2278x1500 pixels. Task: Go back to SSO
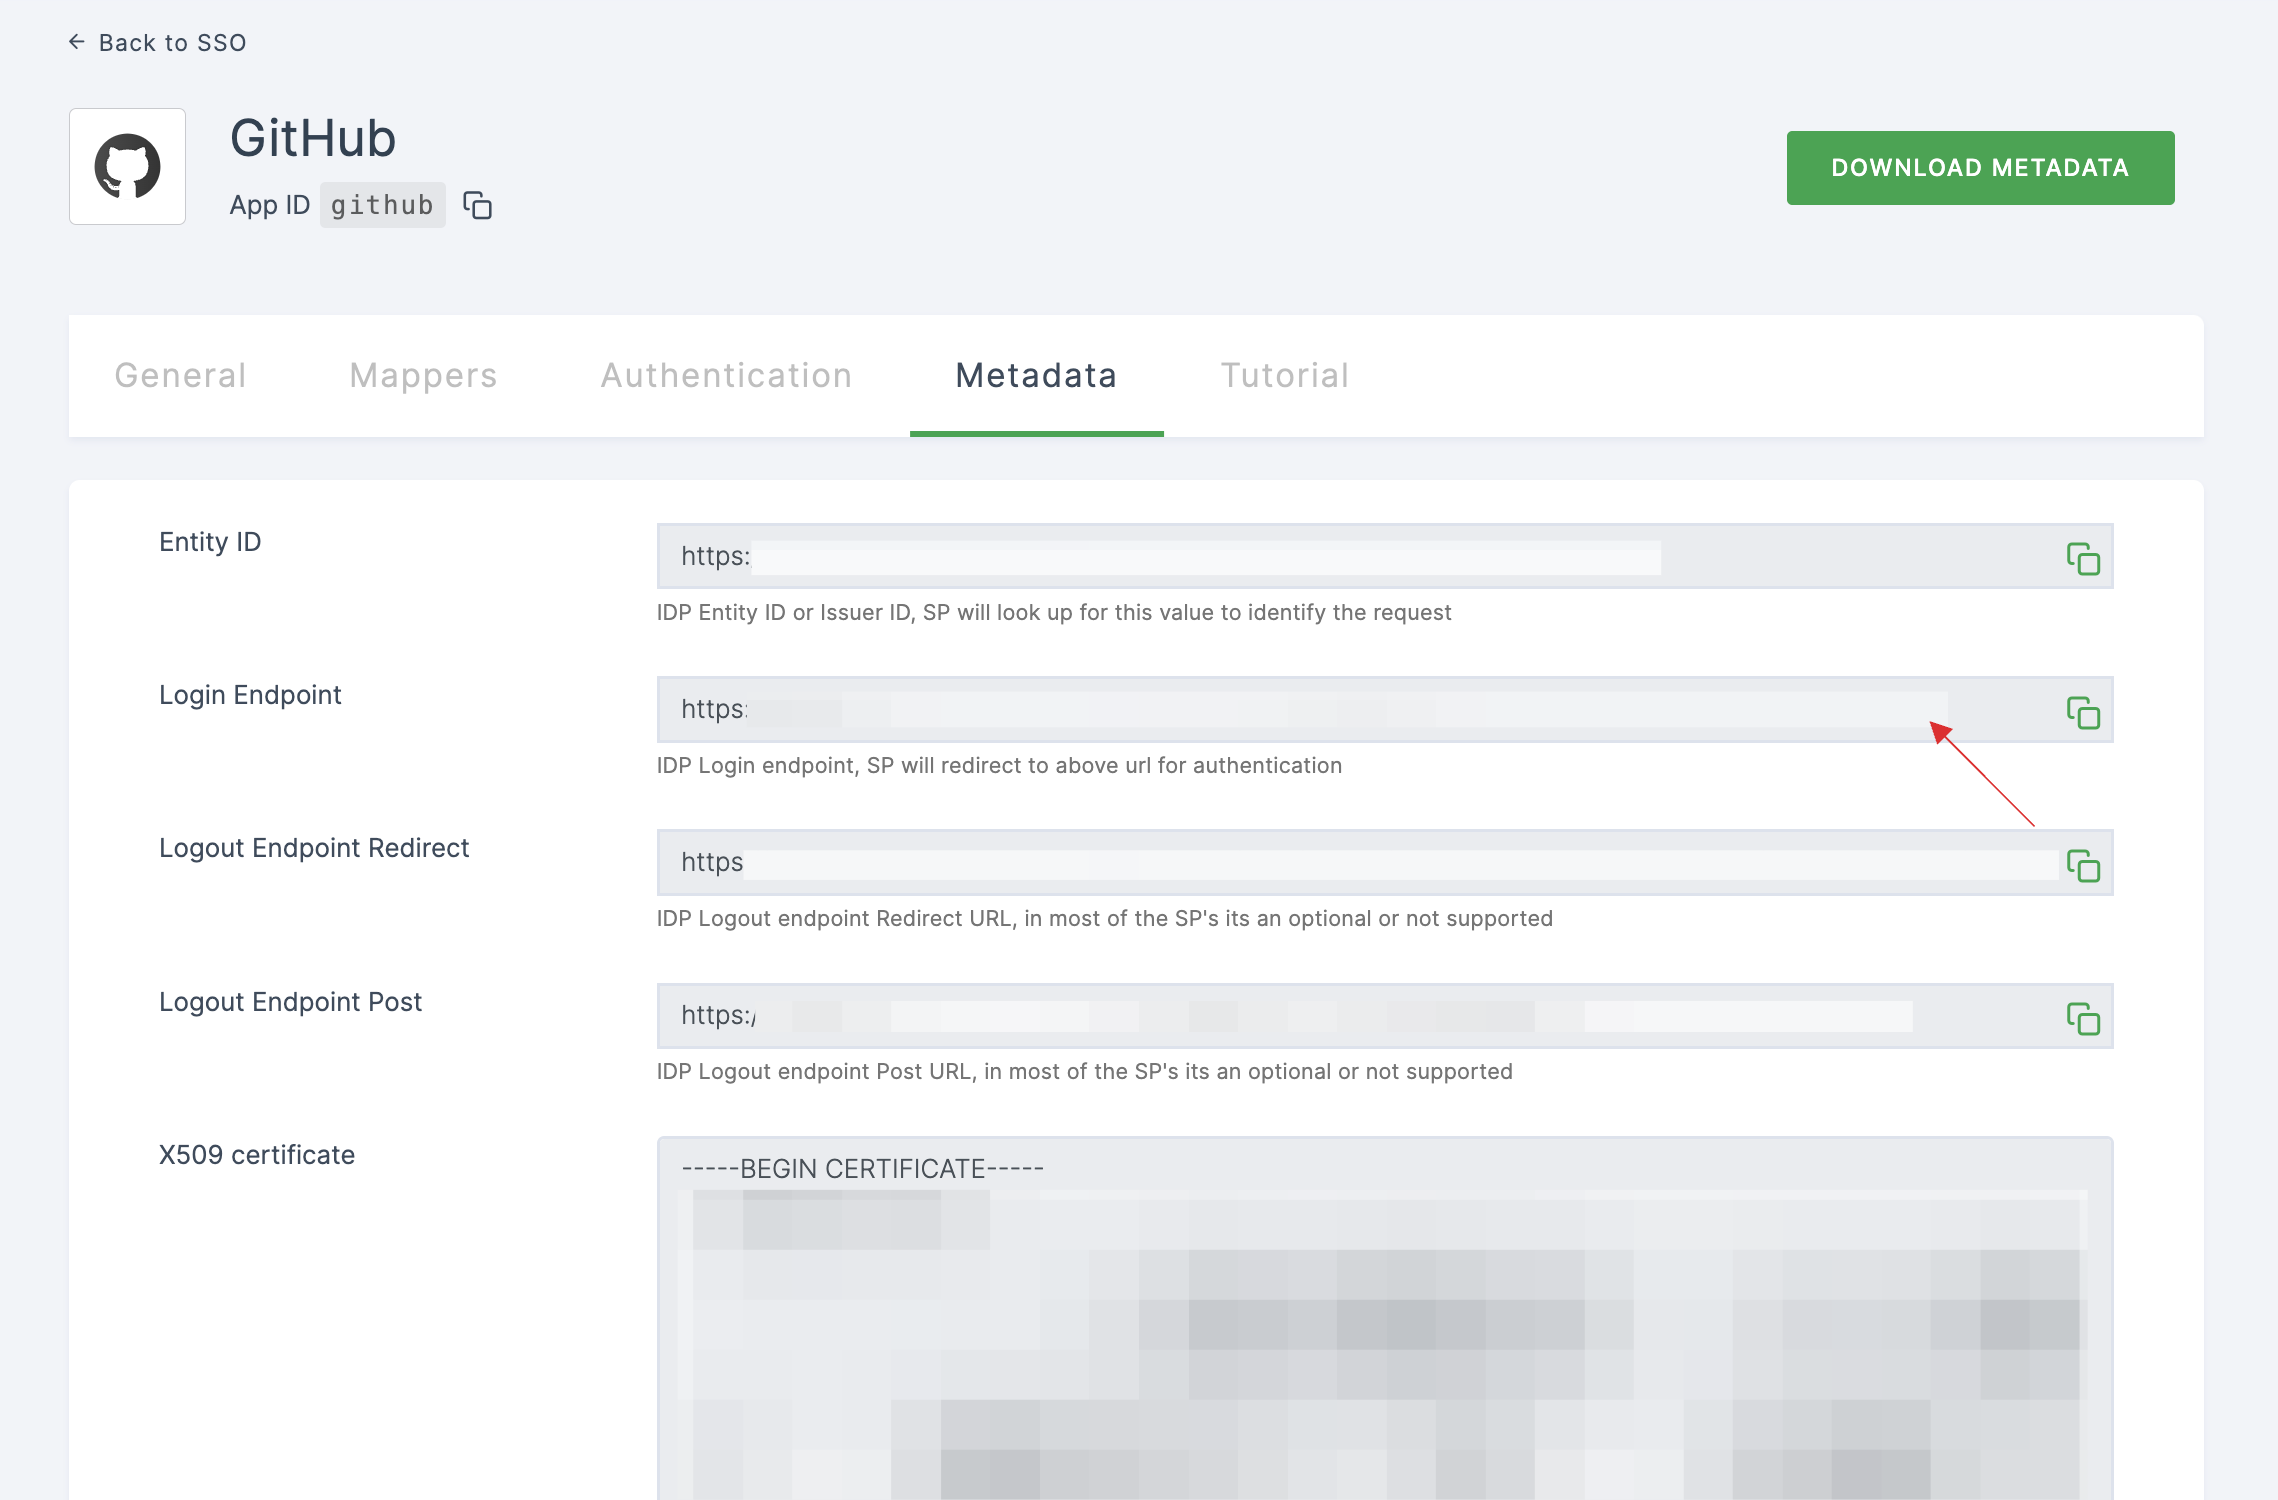pos(157,42)
